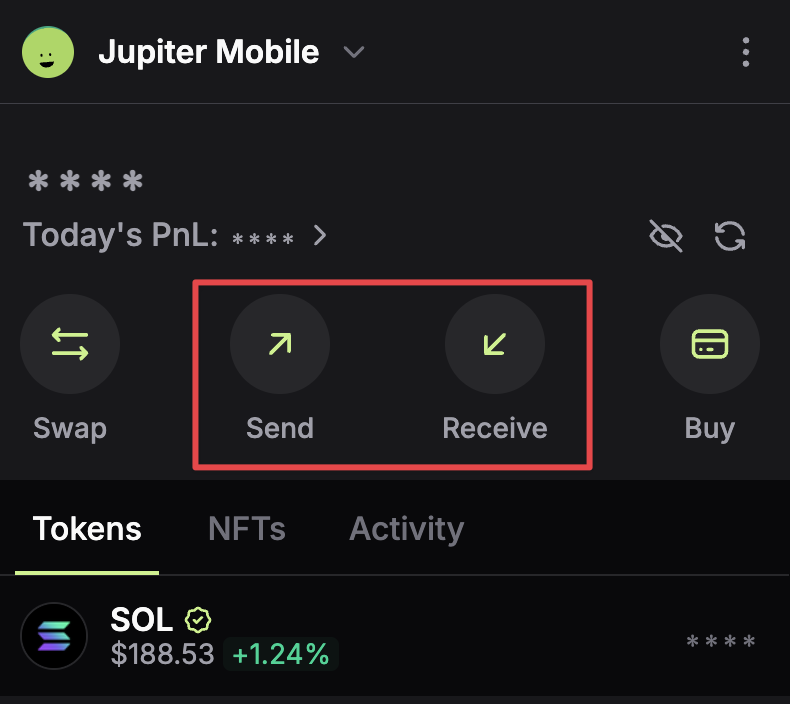Click the Receive arrow icon
Viewport: 790px width, 704px height.
(x=495, y=345)
